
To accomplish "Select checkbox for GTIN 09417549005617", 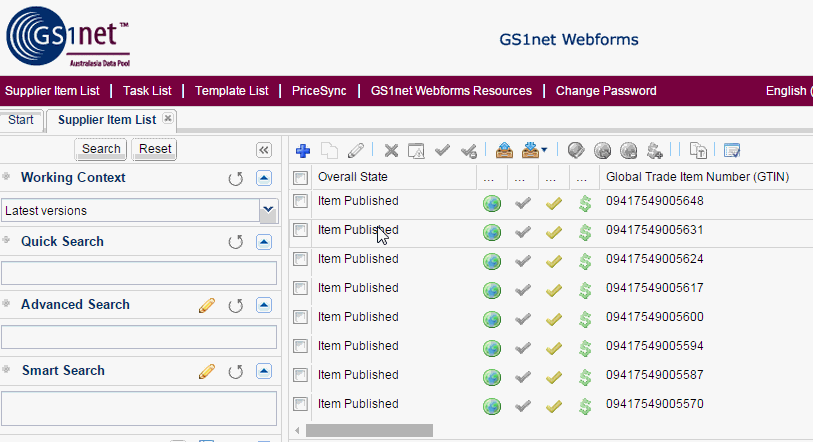I will pyautogui.click(x=300, y=288).
